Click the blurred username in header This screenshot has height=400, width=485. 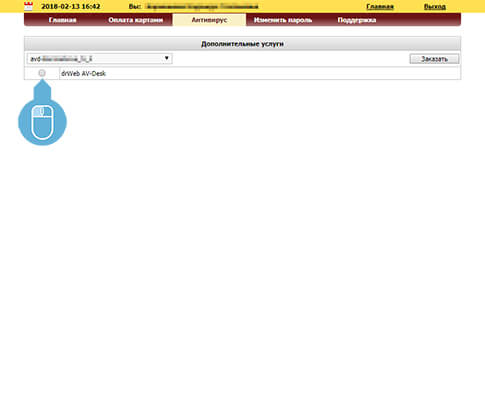point(202,6)
